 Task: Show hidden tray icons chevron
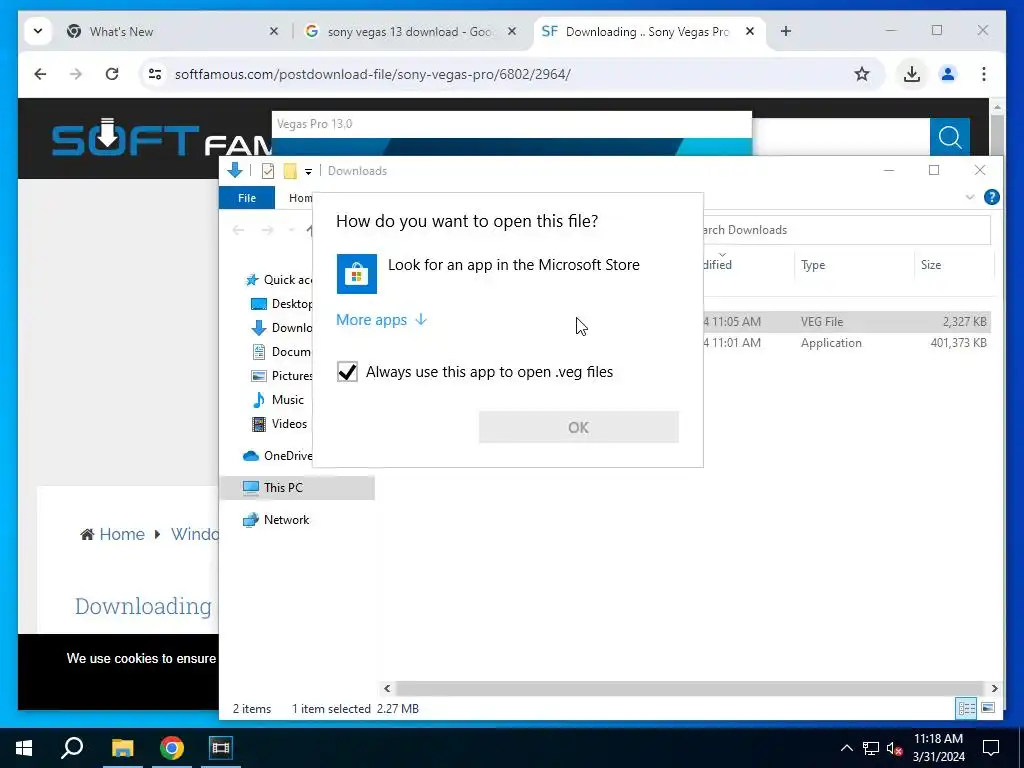(x=846, y=748)
